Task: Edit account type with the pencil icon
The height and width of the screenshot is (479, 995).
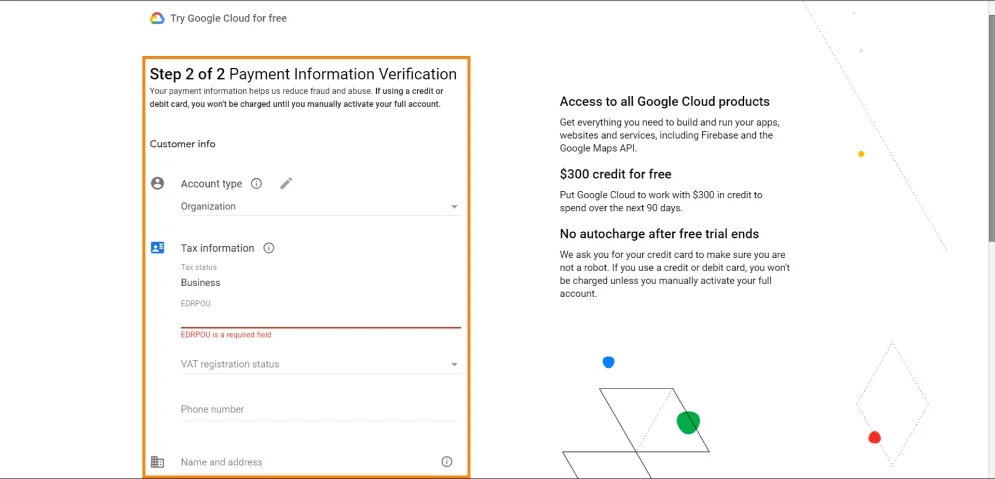Action: 286,183
